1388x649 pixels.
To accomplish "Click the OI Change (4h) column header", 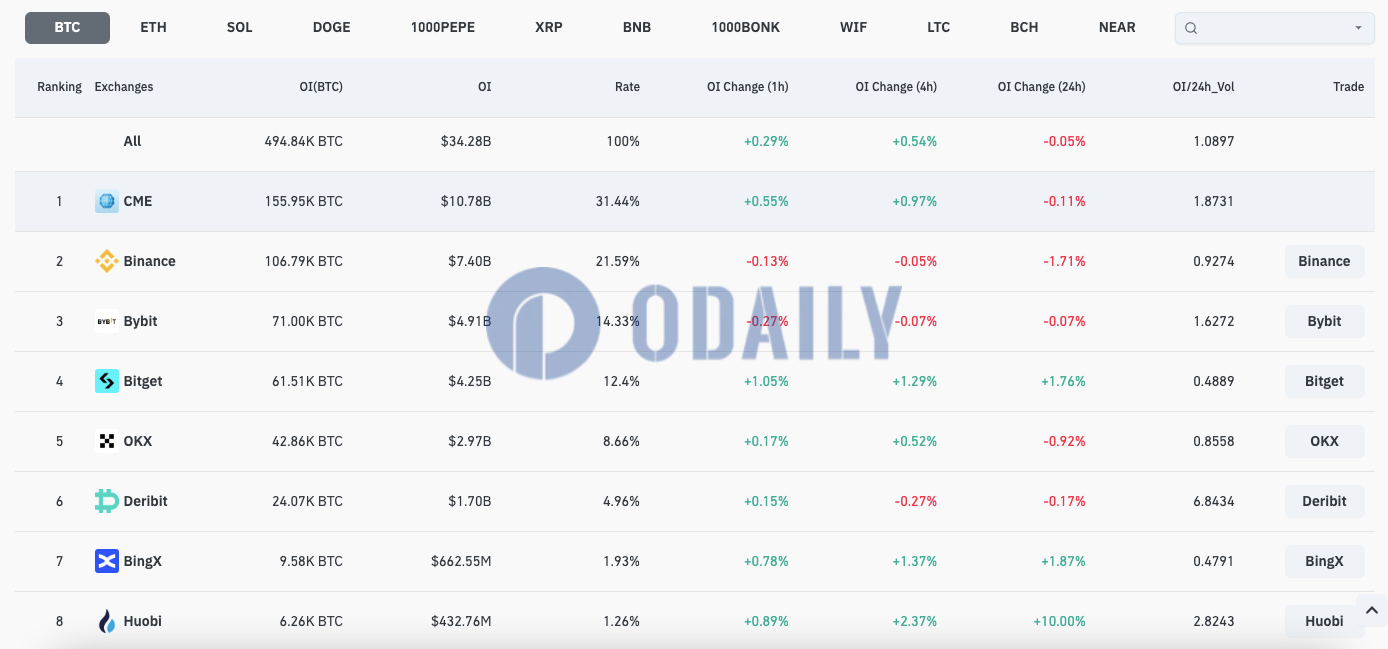I will pyautogui.click(x=896, y=87).
